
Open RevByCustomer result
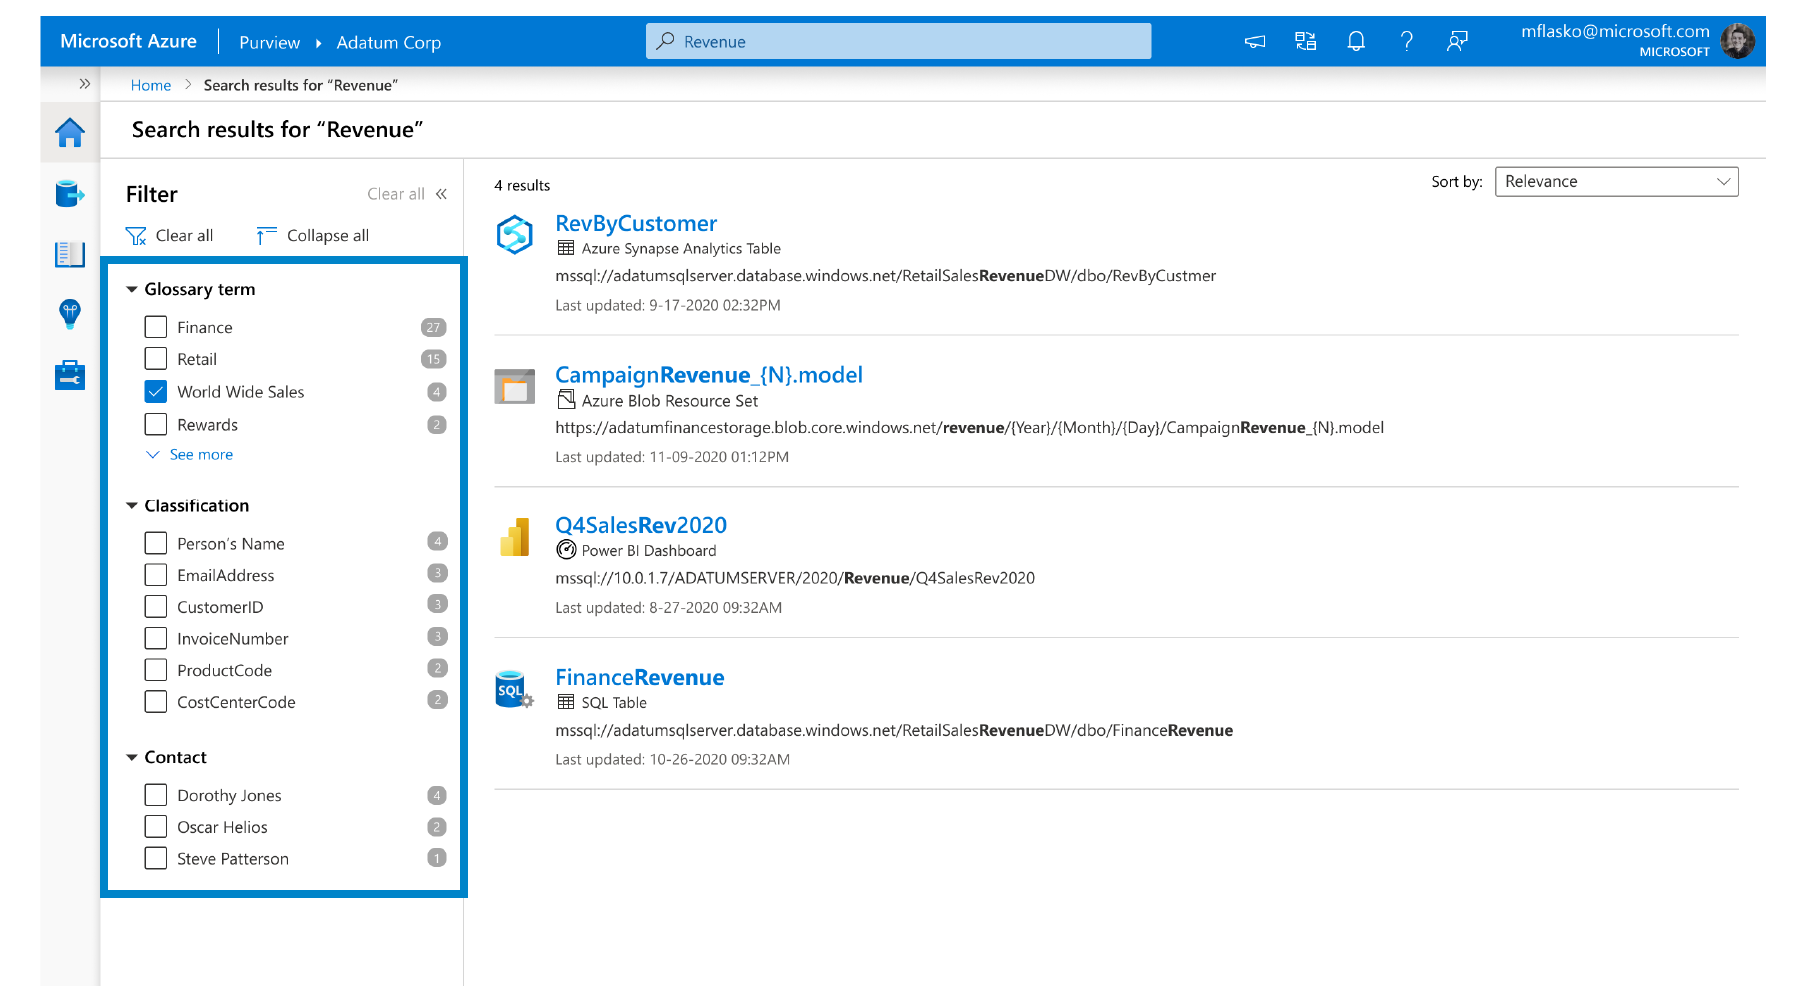[x=636, y=223]
